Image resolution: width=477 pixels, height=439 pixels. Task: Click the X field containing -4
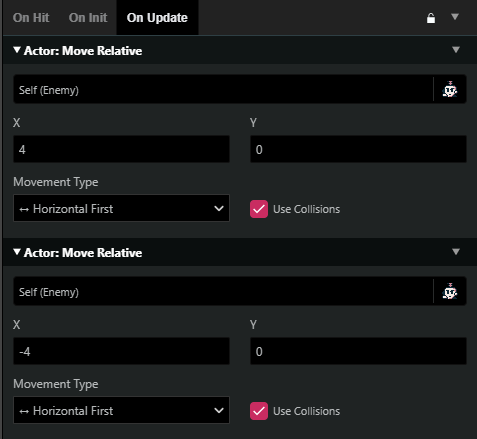pos(121,351)
